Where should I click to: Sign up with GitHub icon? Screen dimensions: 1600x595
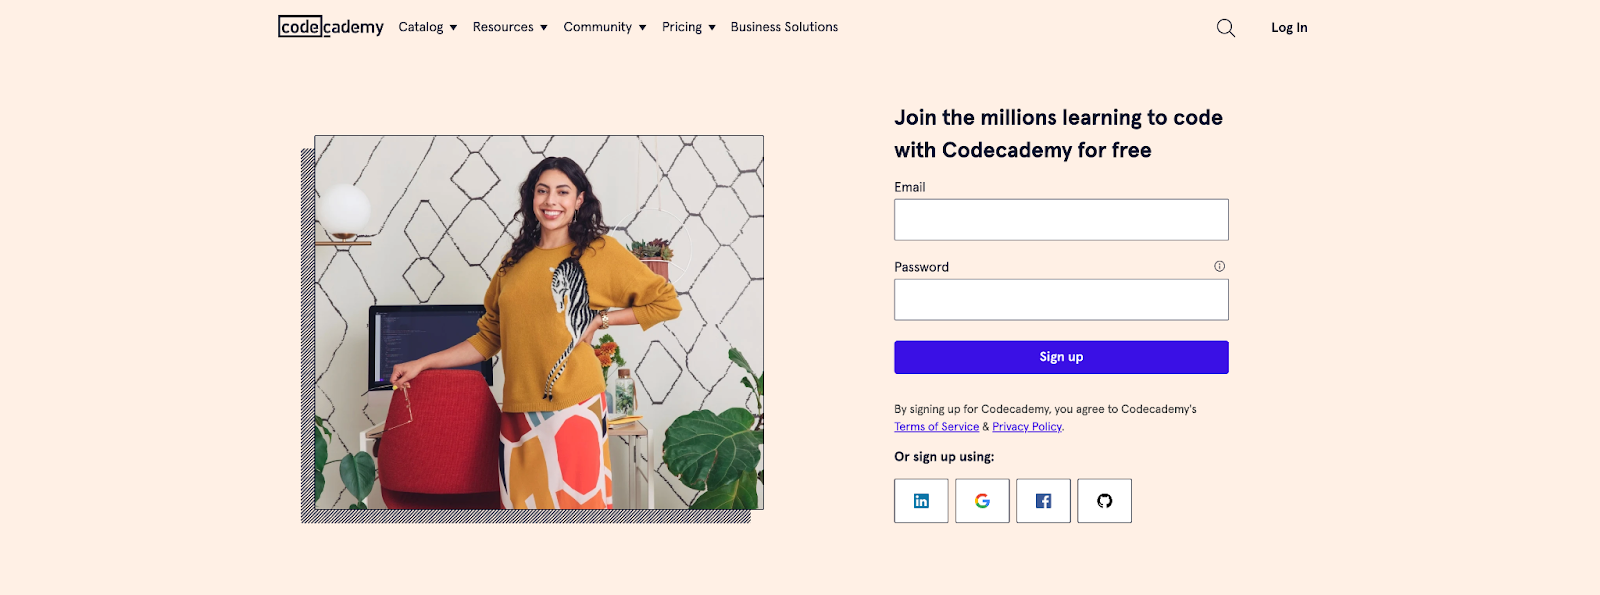click(x=1104, y=501)
